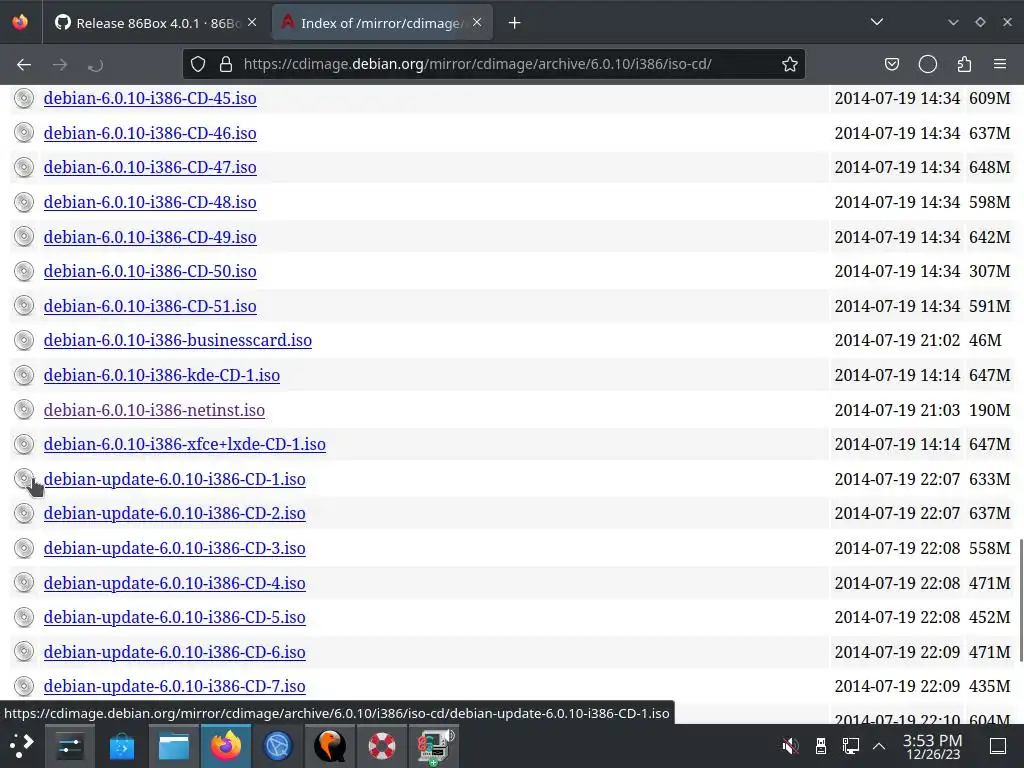Open the list all tabs chevron
Viewport: 1024px width, 768px height.
(877, 22)
